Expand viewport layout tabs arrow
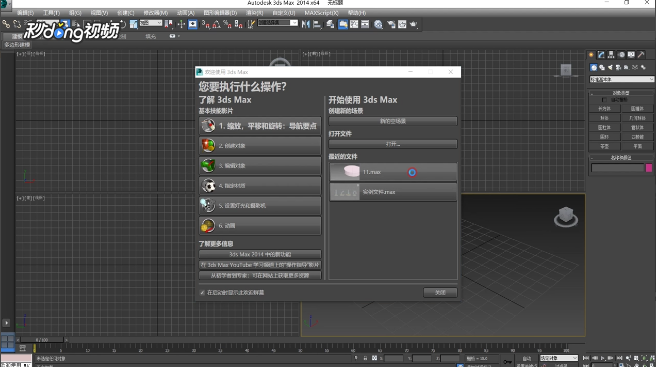Screen dimensions: 656x367 click(x=6, y=323)
